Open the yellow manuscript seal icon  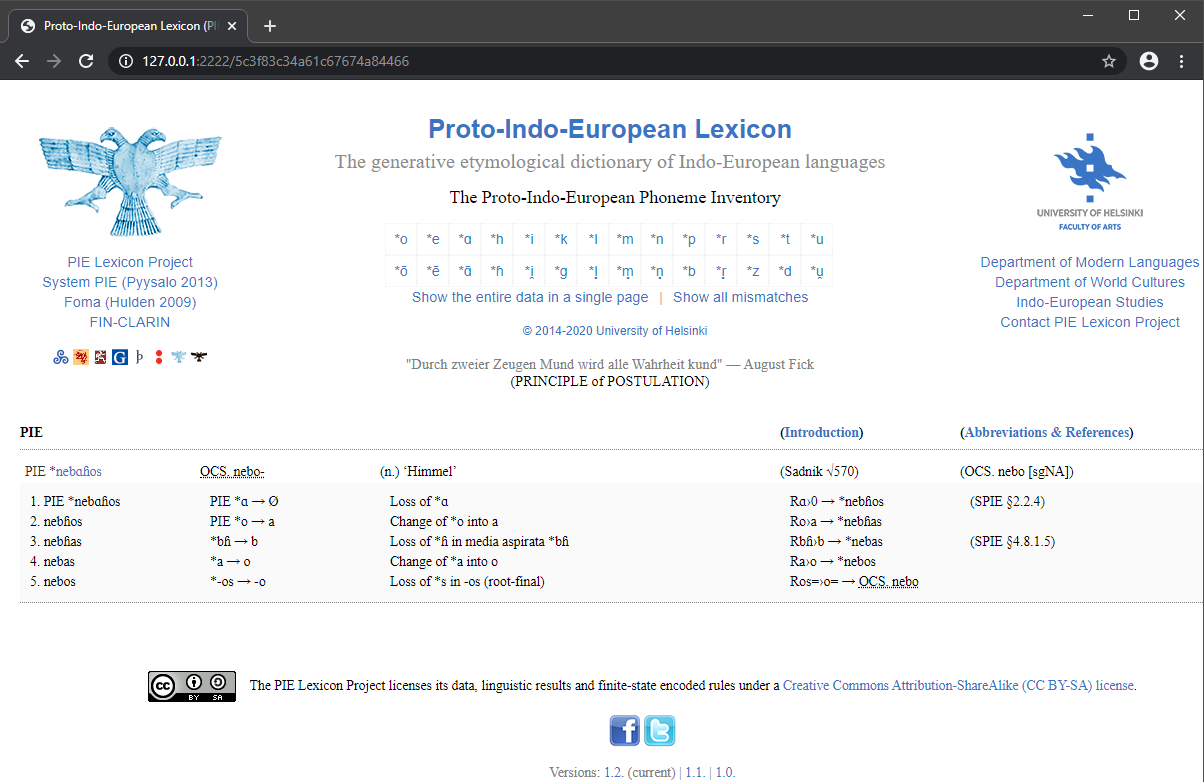coord(80,357)
